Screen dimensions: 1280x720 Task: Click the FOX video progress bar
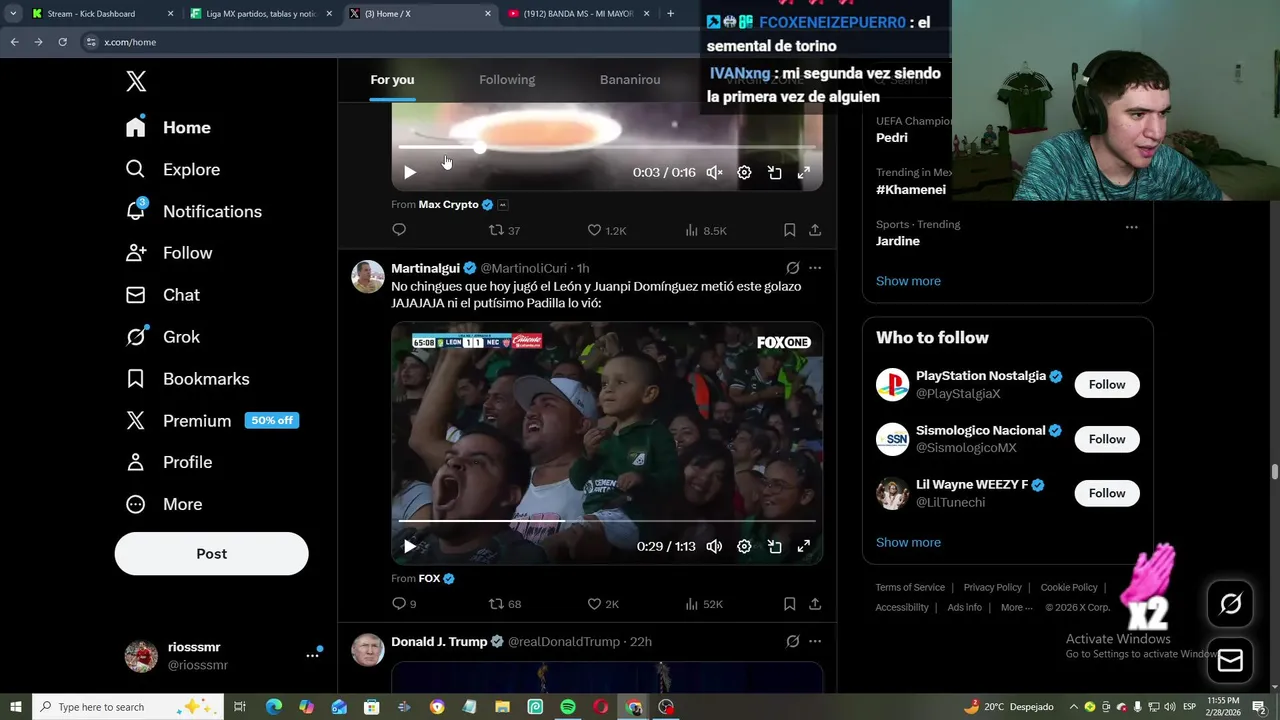[x=607, y=521]
